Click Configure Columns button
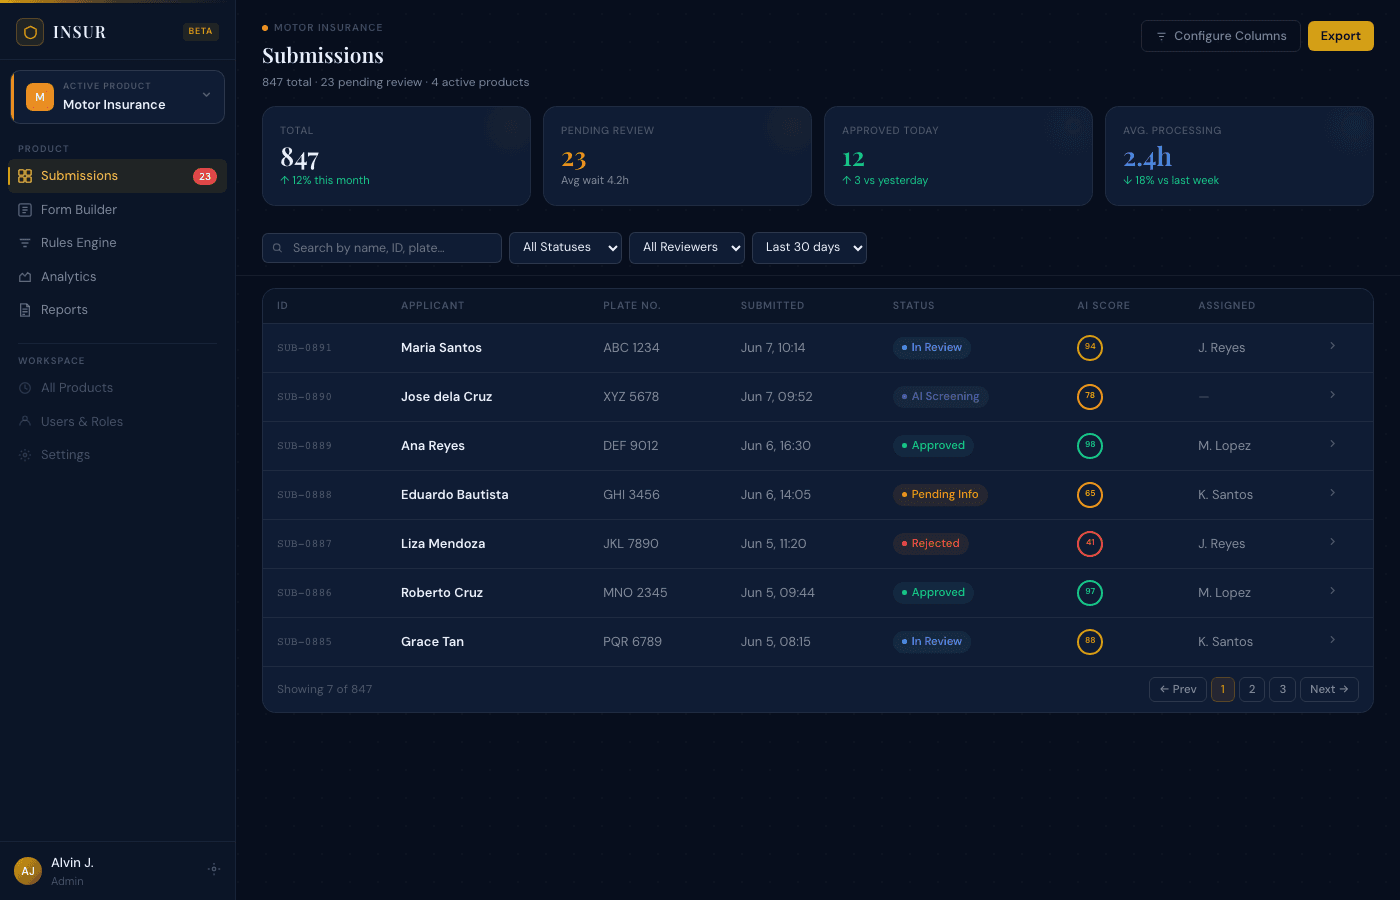 [x=1220, y=36]
